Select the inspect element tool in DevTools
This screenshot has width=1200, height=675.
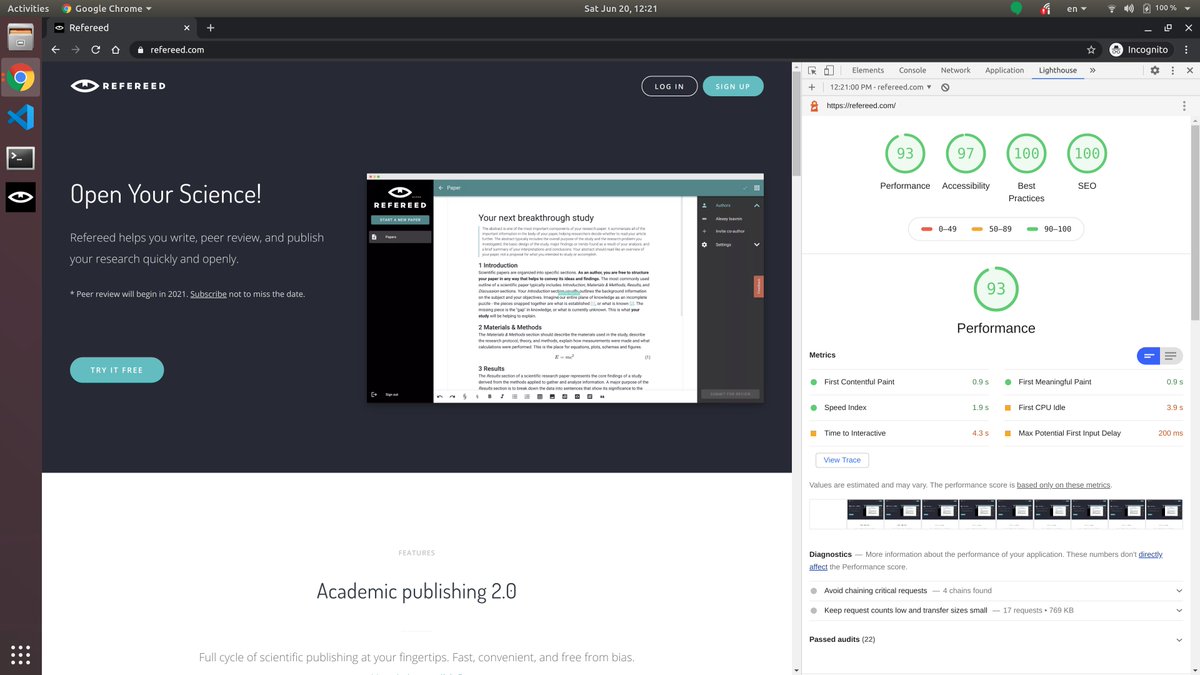click(x=811, y=70)
